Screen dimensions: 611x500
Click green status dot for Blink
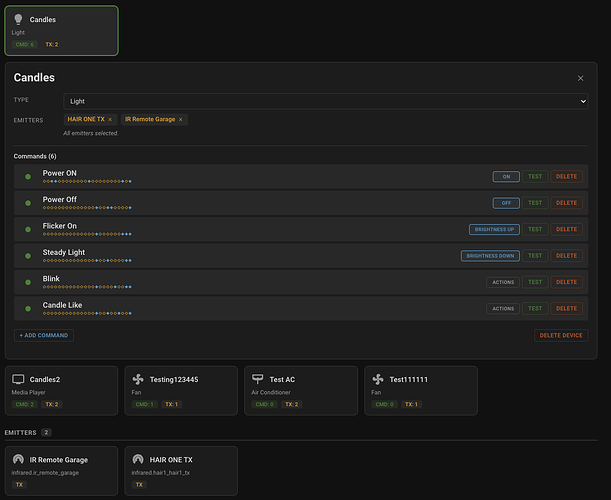[28, 282]
